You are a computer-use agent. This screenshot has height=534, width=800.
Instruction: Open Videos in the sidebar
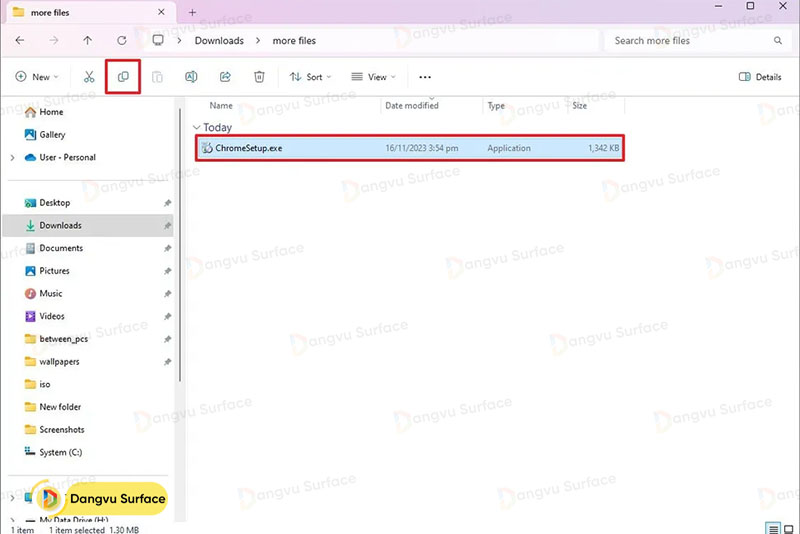[x=52, y=316]
